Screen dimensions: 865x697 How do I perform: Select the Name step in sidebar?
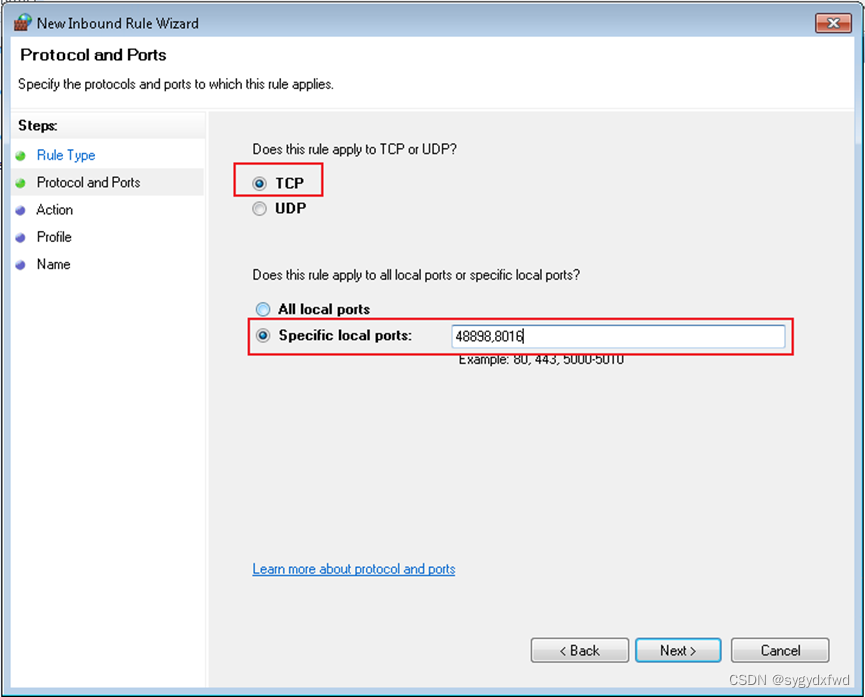coord(54,264)
